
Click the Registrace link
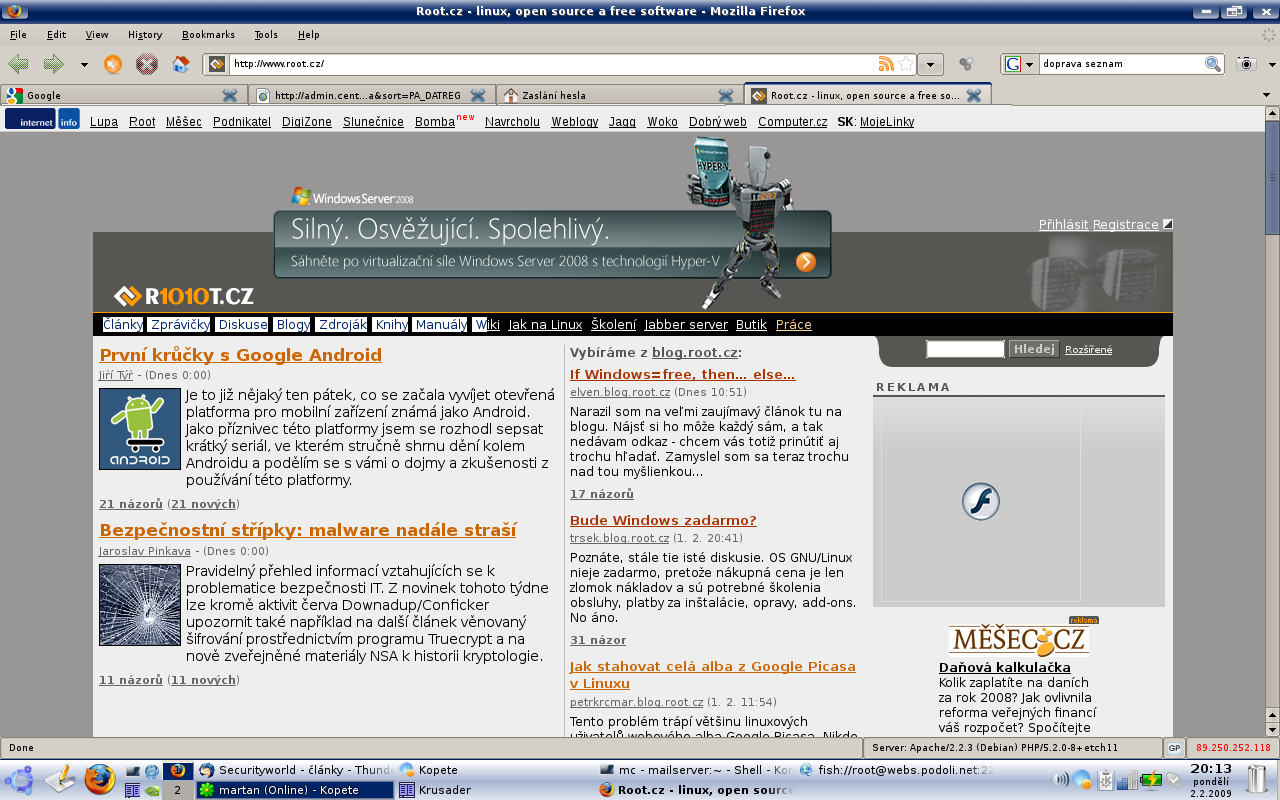[1125, 225]
